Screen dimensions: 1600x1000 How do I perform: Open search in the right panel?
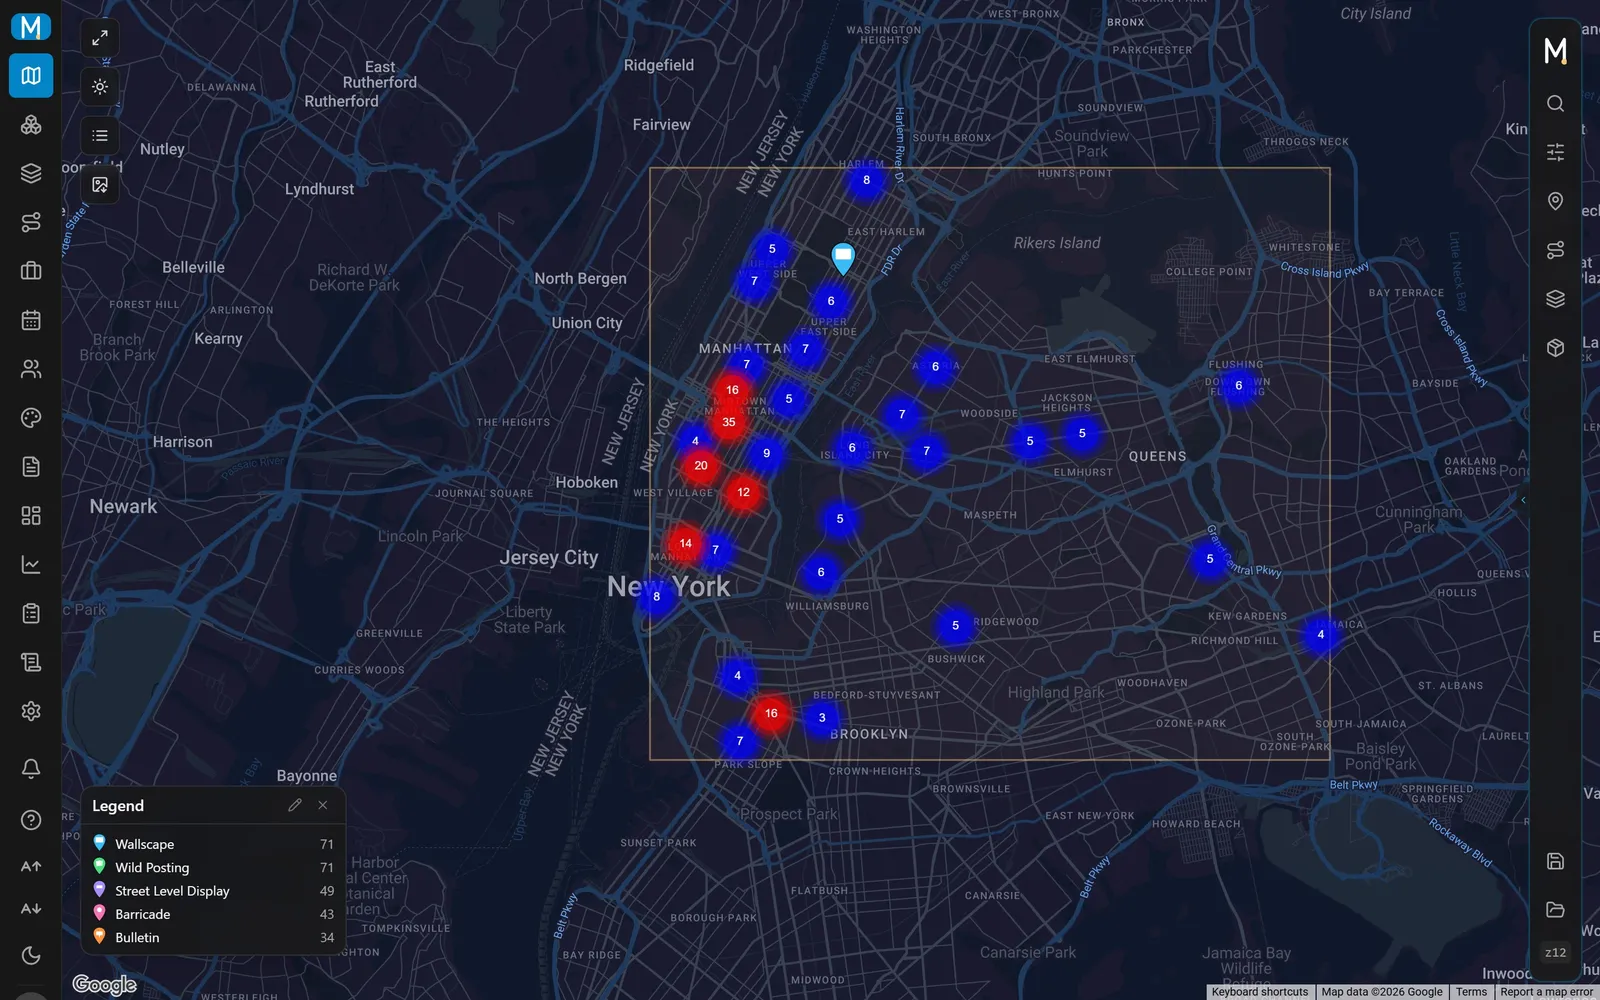tap(1555, 103)
